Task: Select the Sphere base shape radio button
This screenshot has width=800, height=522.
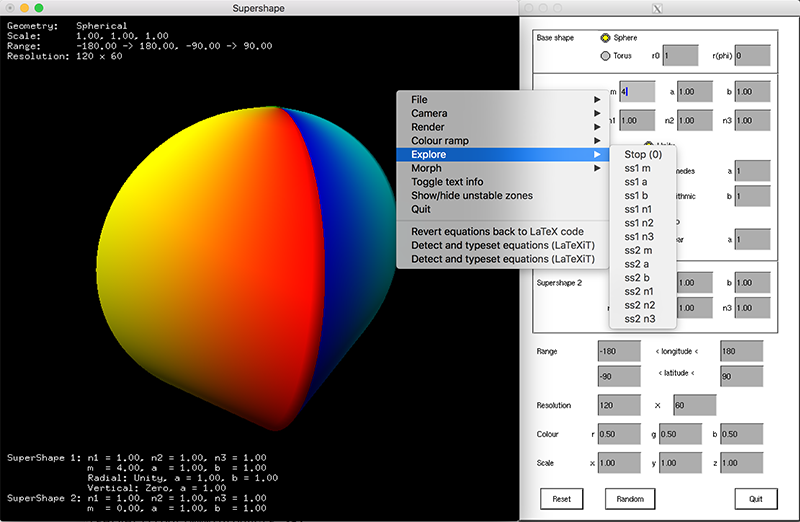Action: coord(606,38)
